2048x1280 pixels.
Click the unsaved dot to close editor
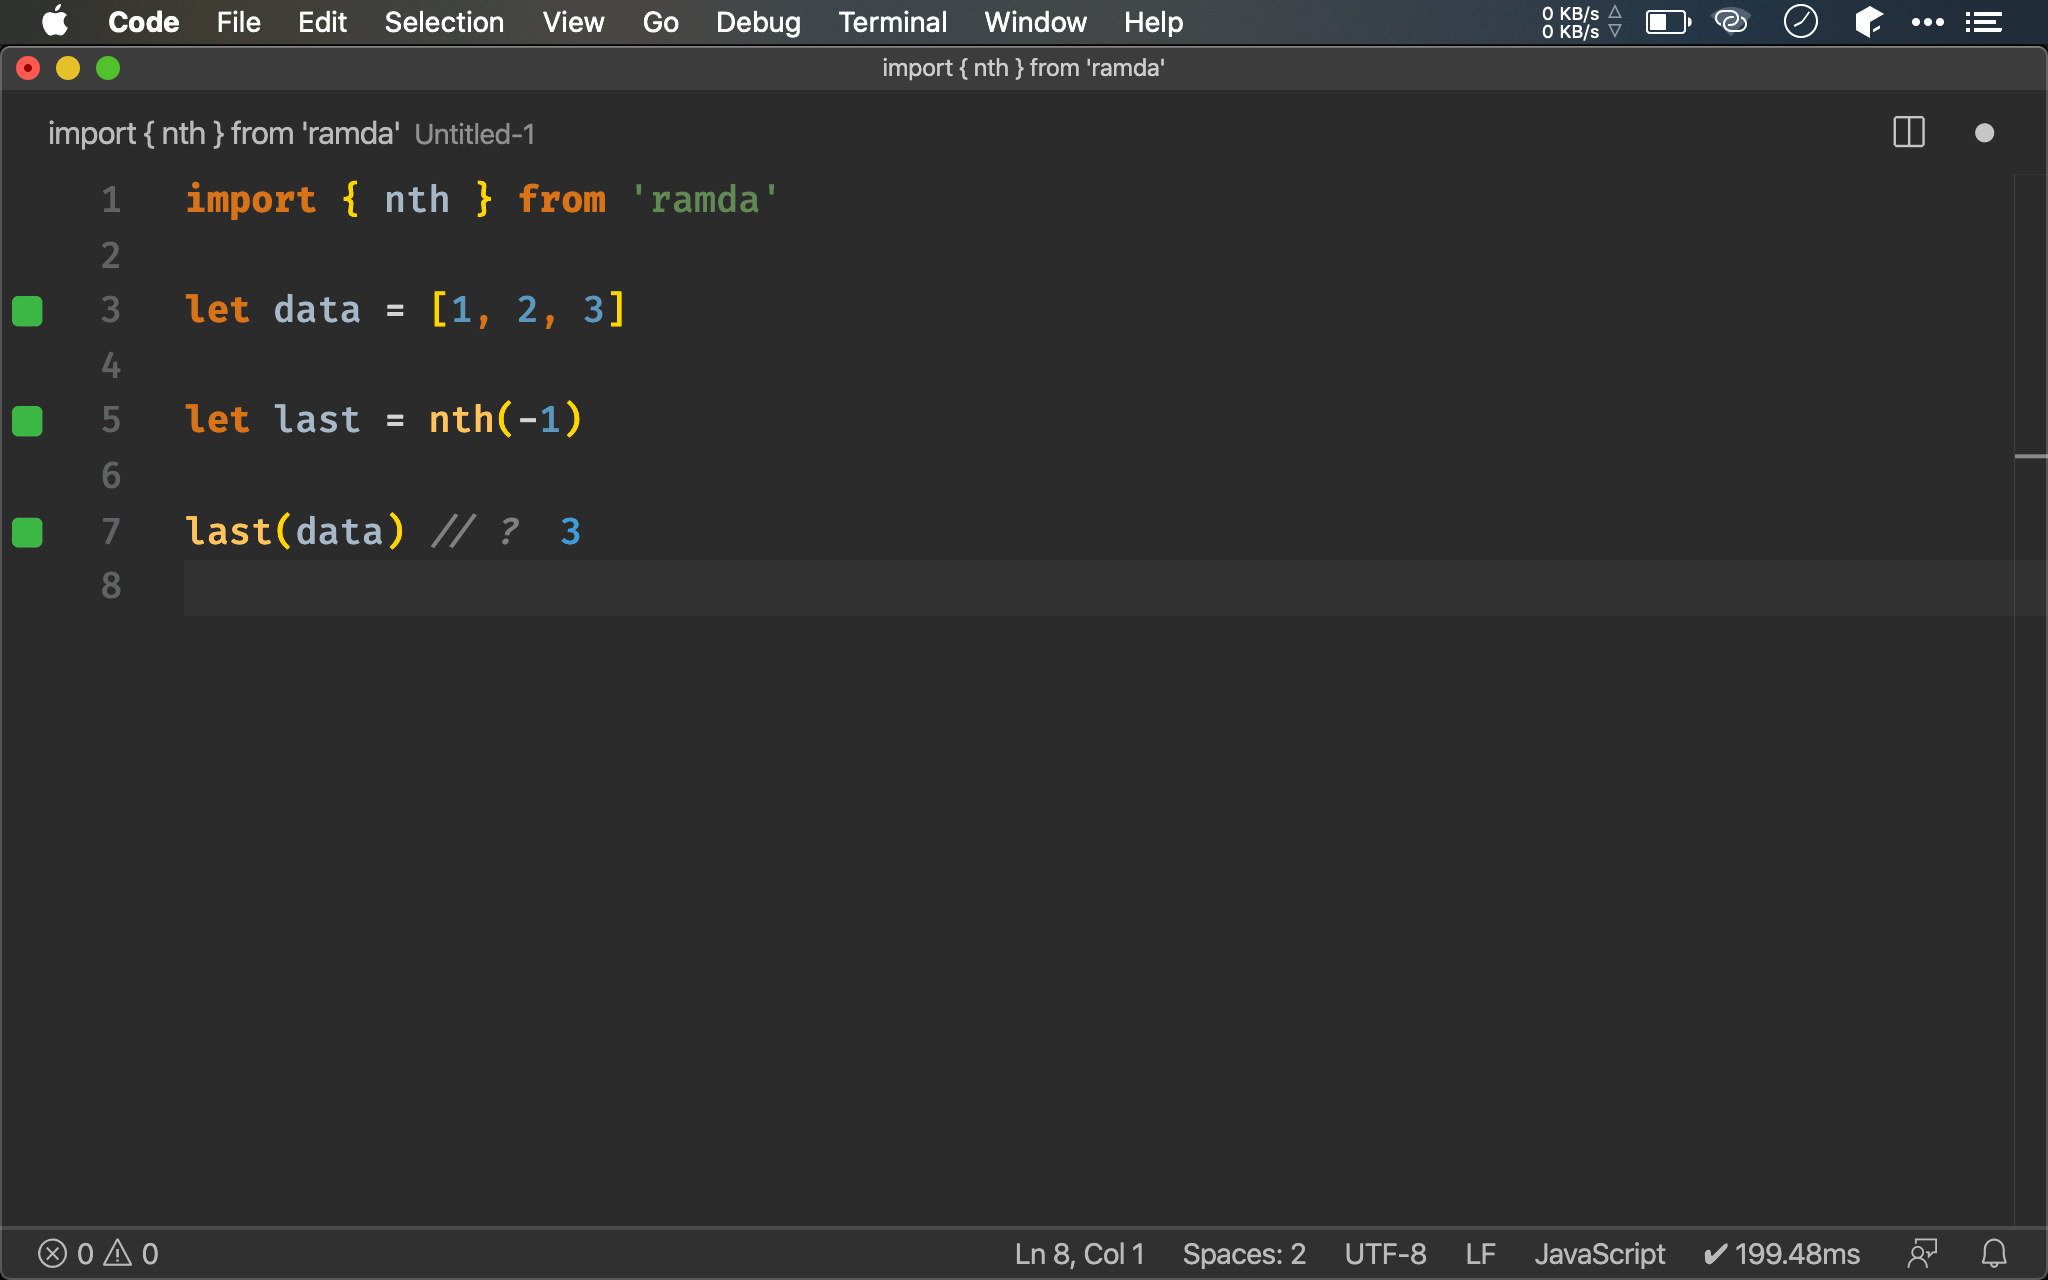tap(1985, 133)
